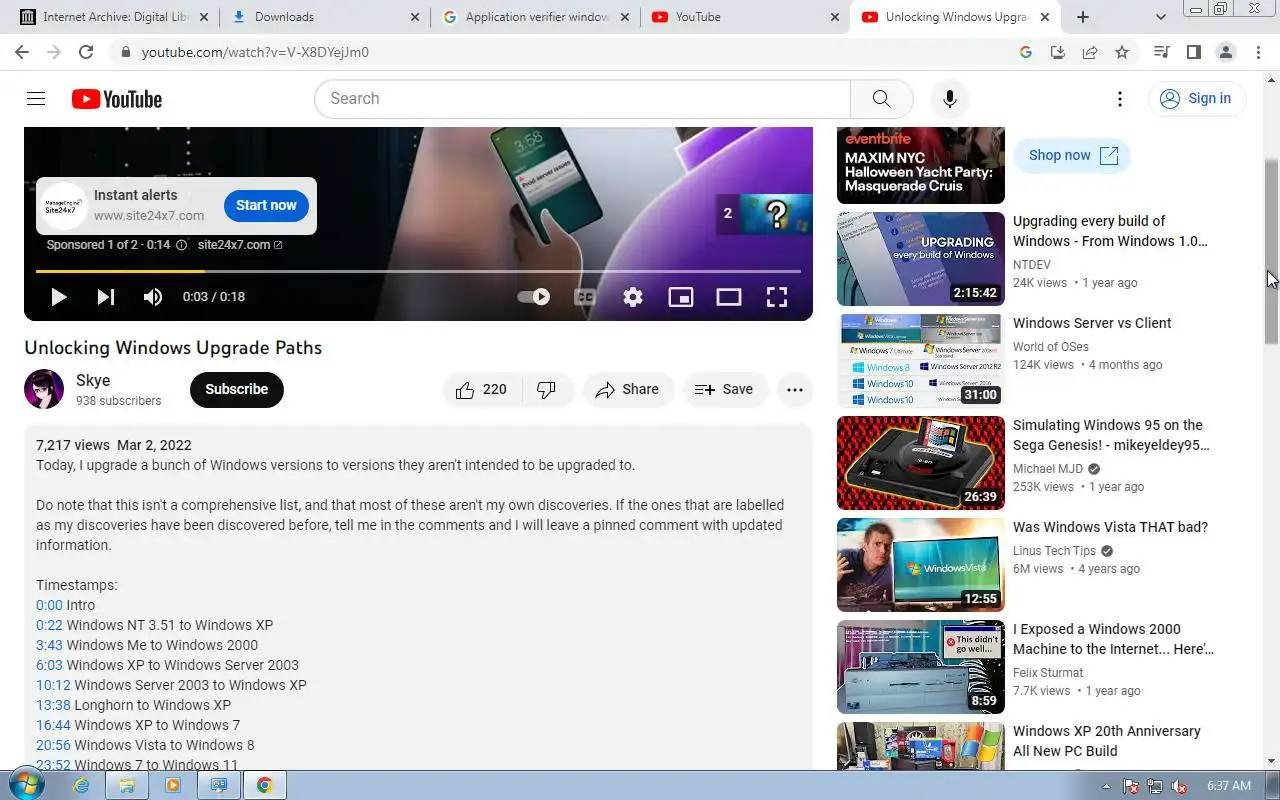Like the video with thumbs up

click(x=481, y=390)
